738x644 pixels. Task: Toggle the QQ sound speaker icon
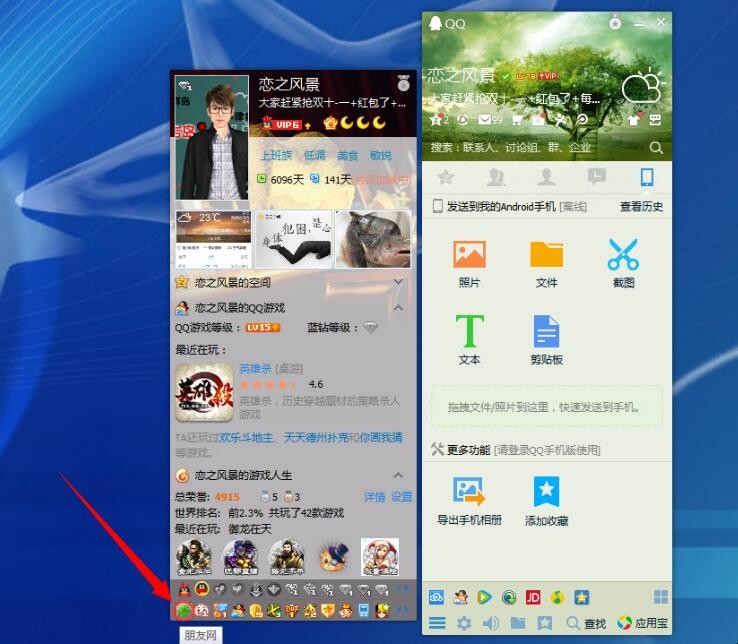(491, 623)
